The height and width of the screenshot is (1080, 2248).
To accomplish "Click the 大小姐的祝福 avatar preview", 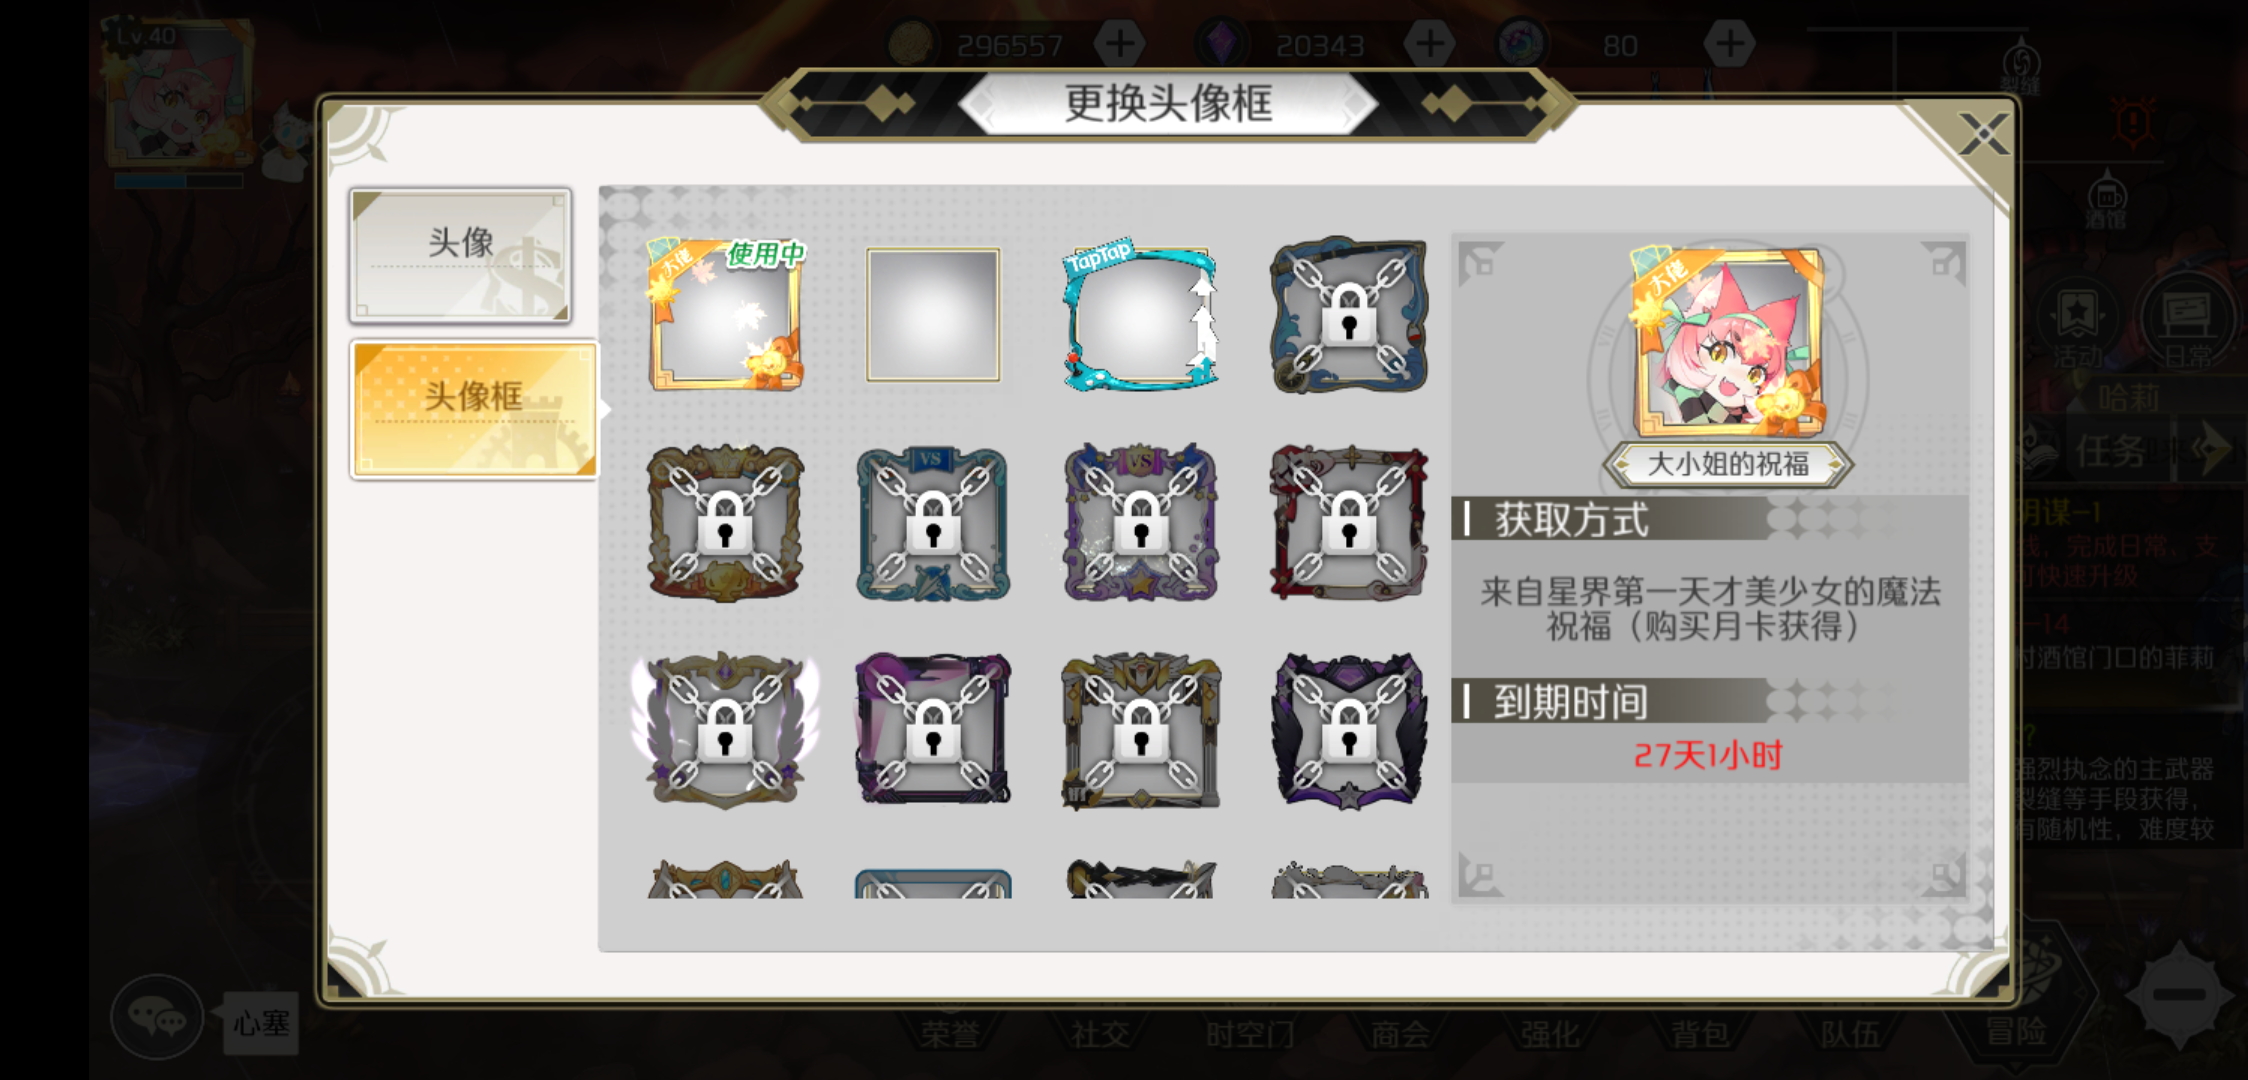I will coord(1728,342).
